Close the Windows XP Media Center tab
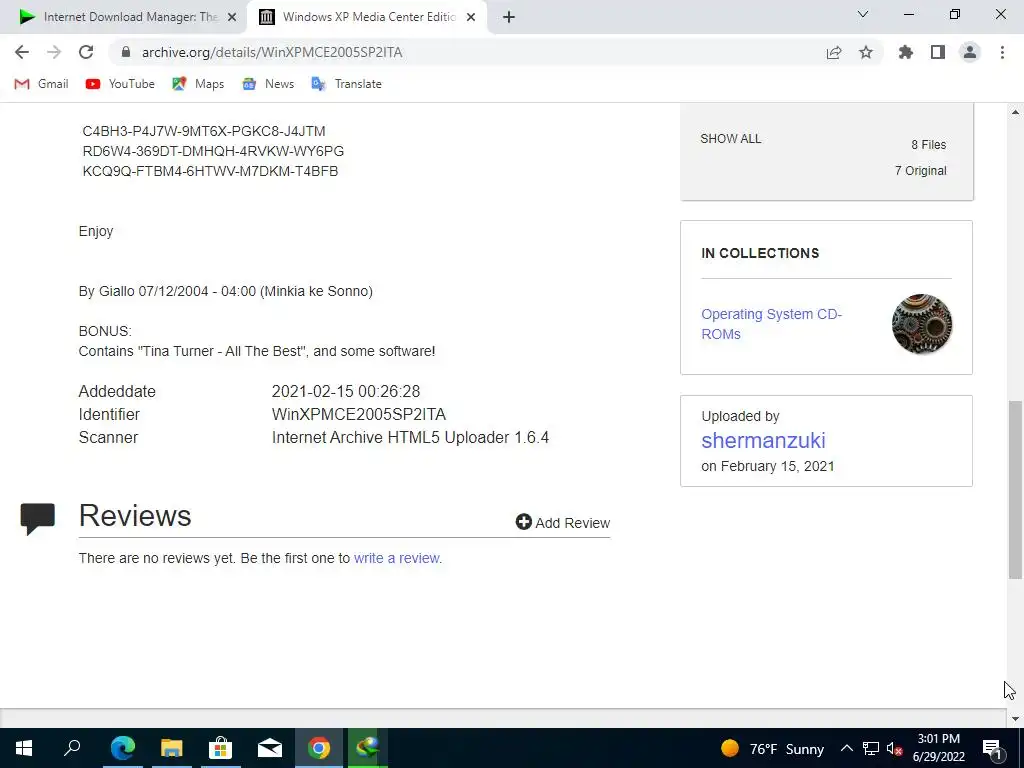1024x768 pixels. tap(471, 17)
